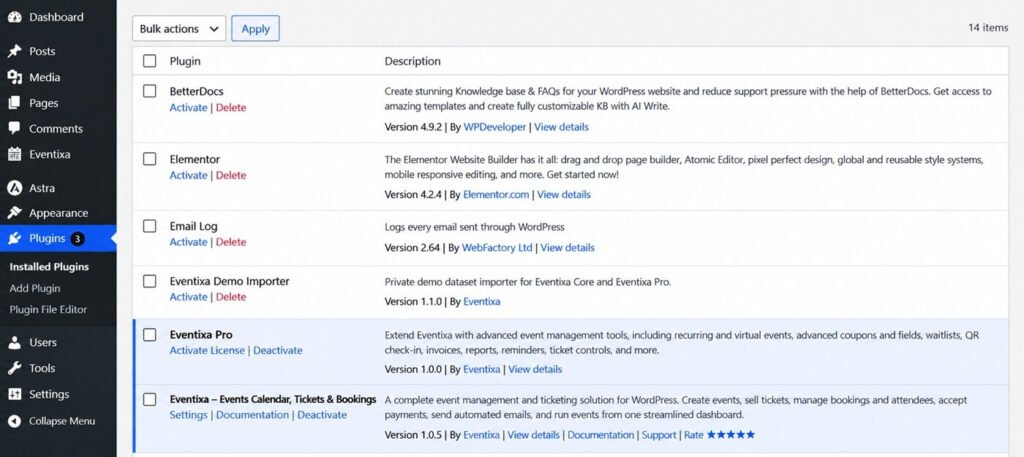Check the Eventixa Events Calendar checkbox
Image resolution: width=1024 pixels, height=457 pixels.
pos(150,399)
